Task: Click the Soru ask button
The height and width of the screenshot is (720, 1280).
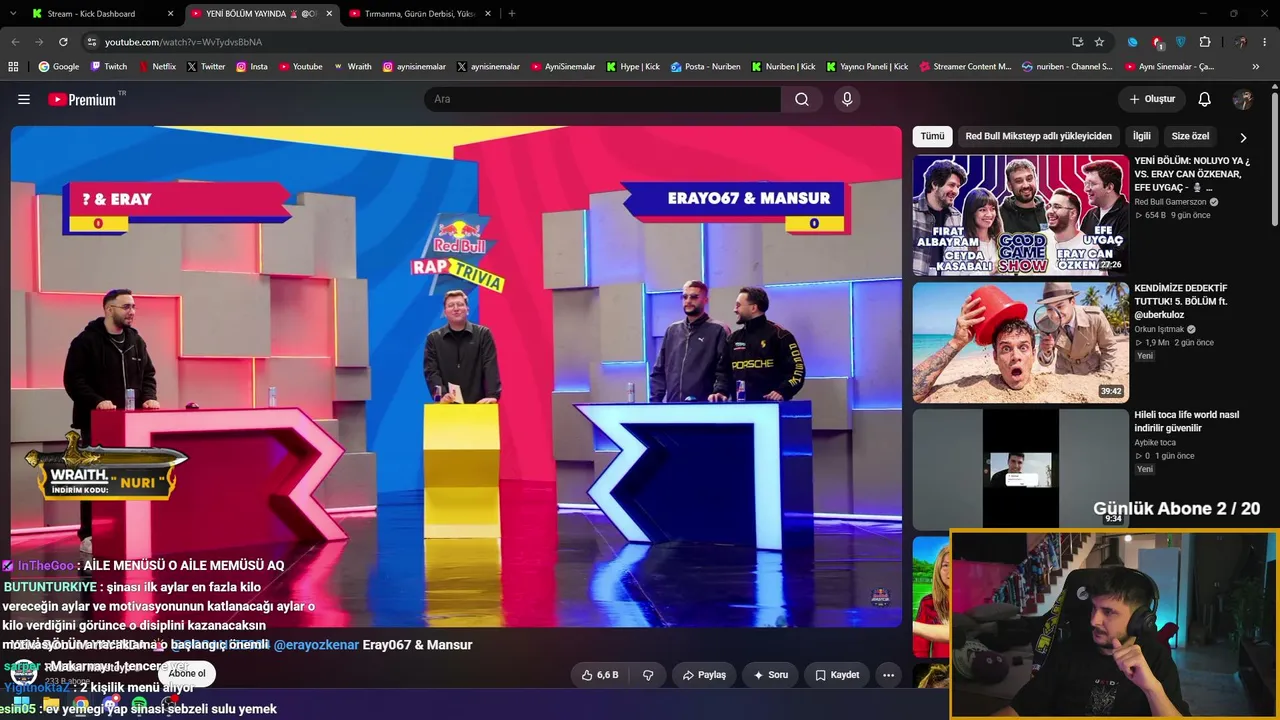Action: tap(770, 675)
